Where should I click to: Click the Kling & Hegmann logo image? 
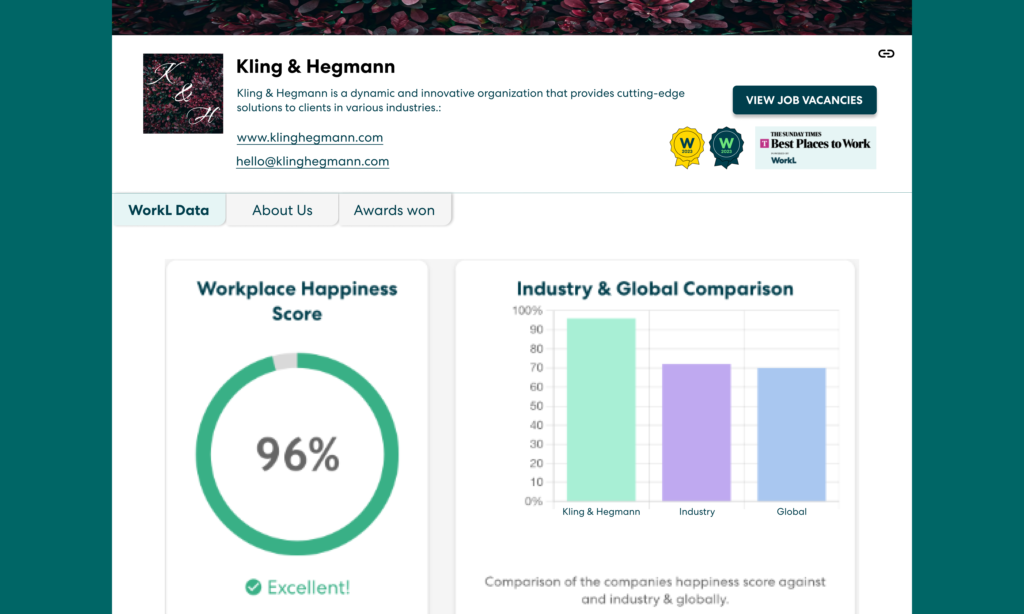pos(182,93)
